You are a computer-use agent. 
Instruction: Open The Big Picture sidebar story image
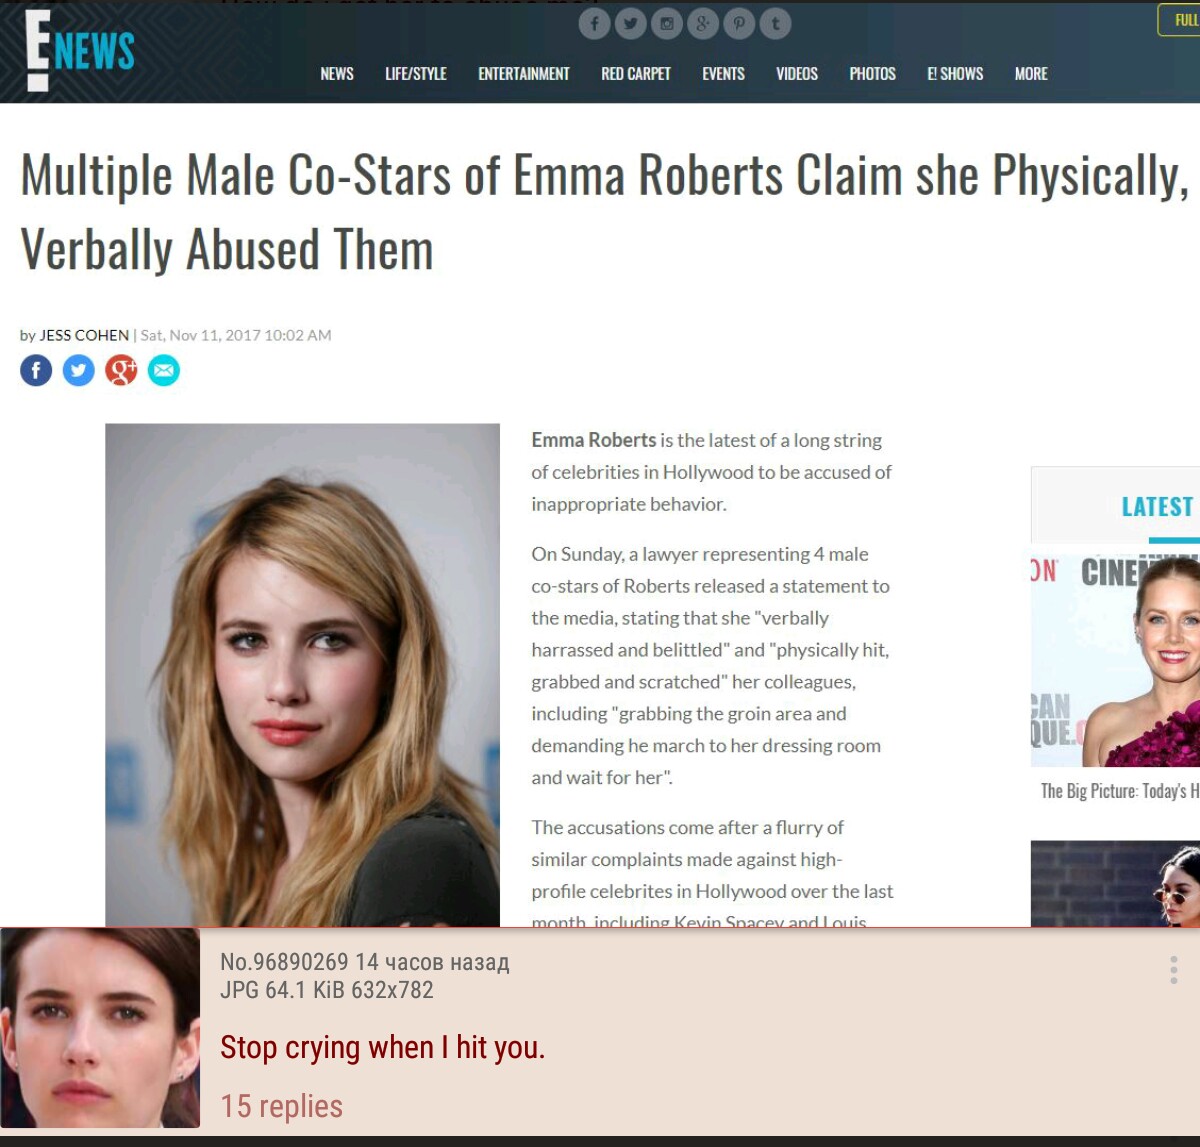1115,656
